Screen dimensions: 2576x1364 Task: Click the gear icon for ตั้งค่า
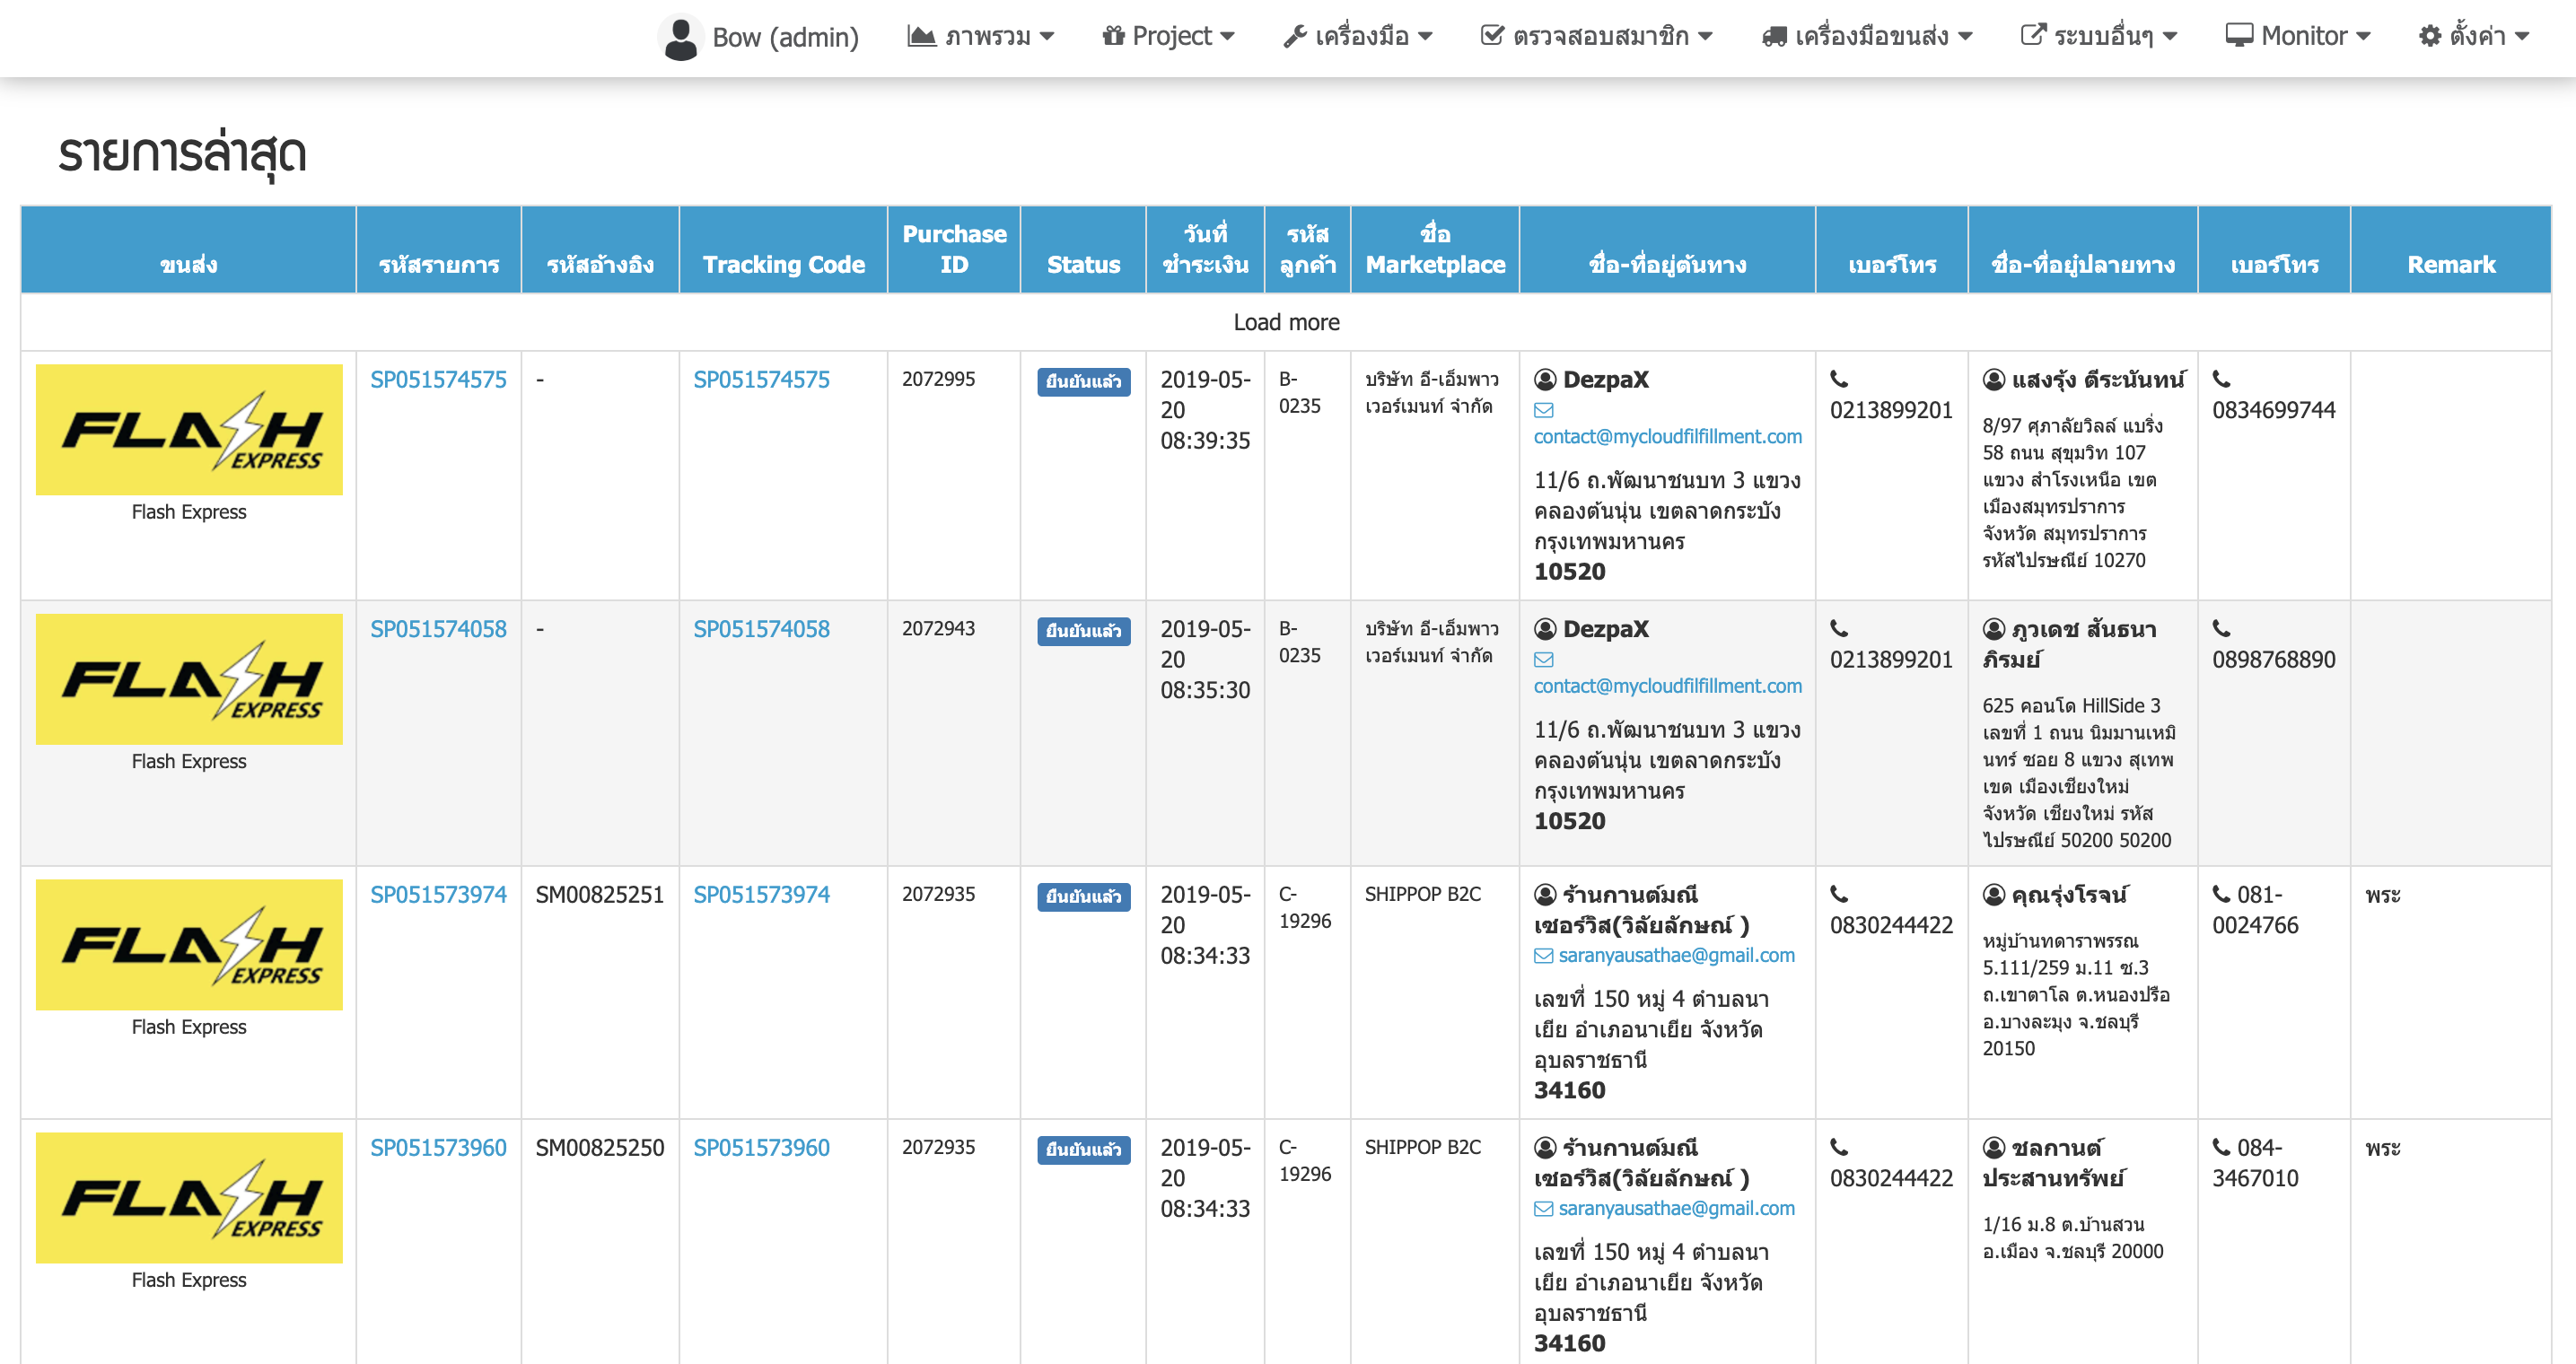point(2429,36)
